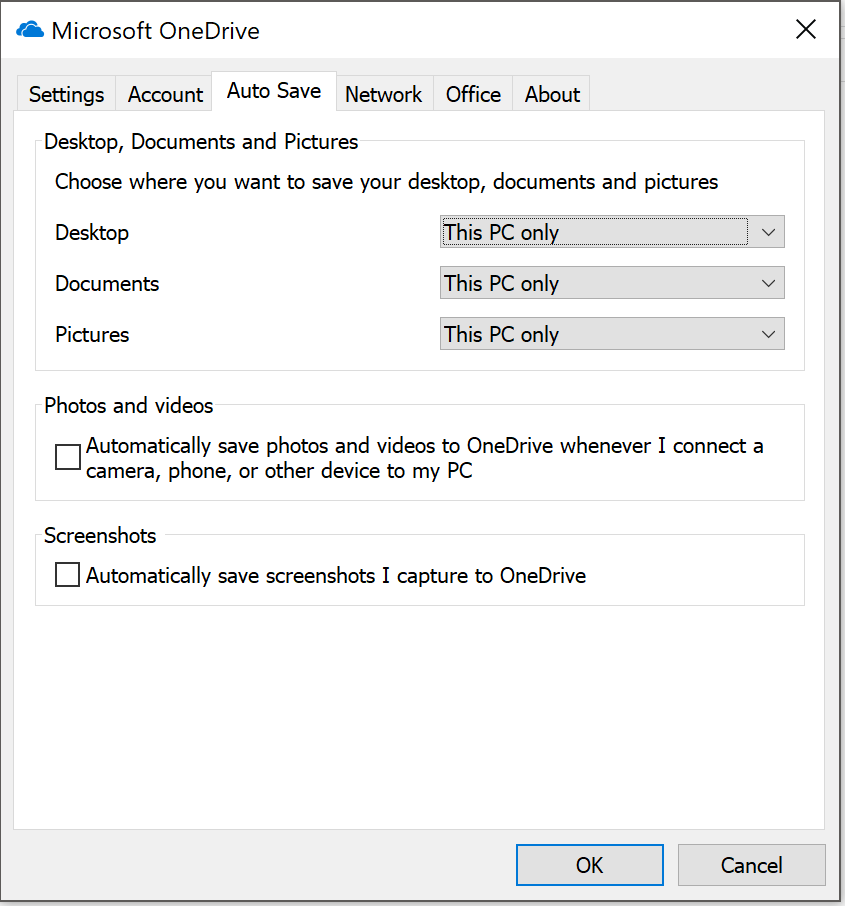Open the Office tab
845x906 pixels.
(x=473, y=94)
